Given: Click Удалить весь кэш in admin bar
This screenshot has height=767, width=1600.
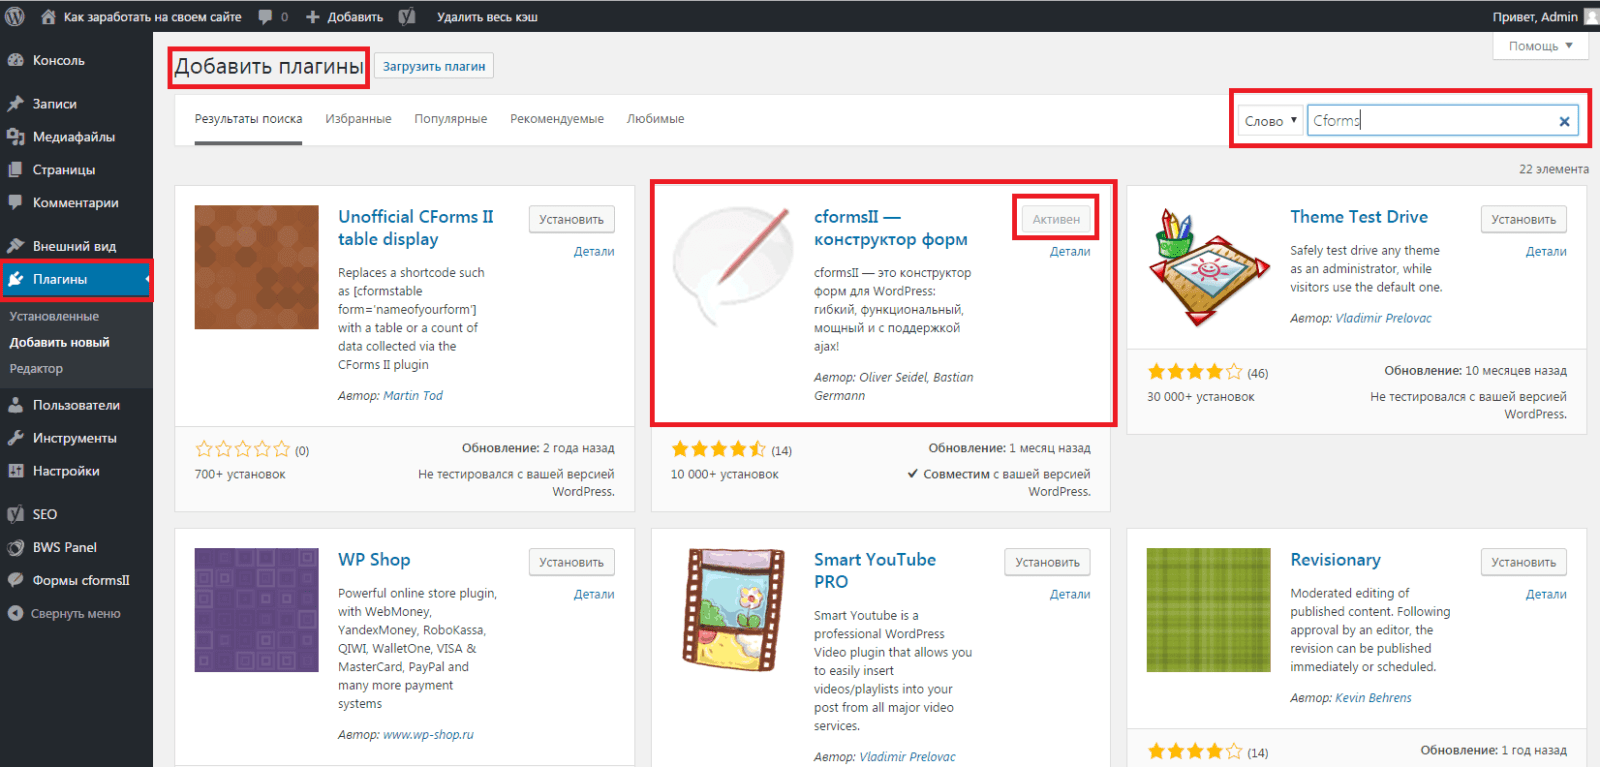Looking at the screenshot, I should coord(487,17).
